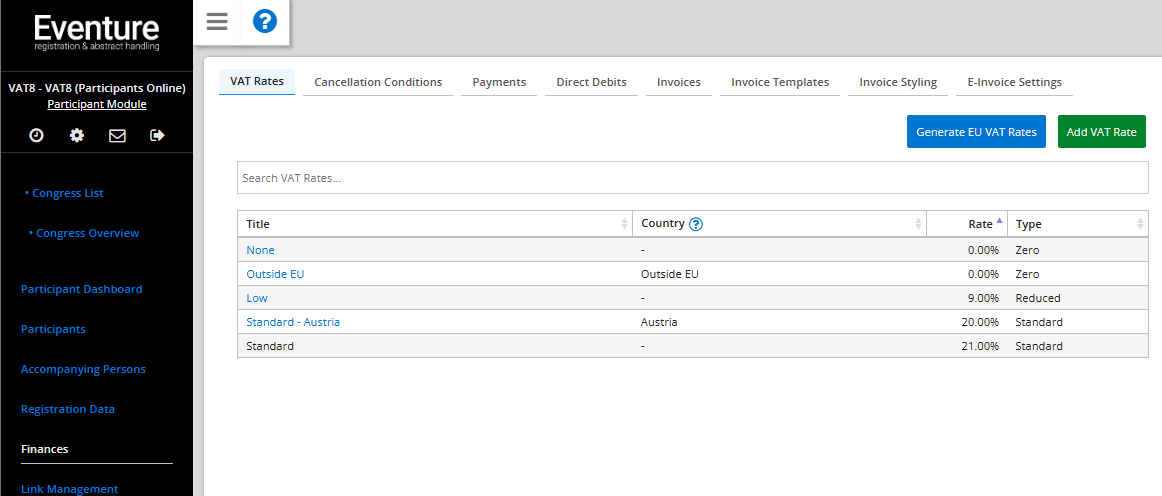
Task: Click the Country column help icon
Action: [x=696, y=224]
